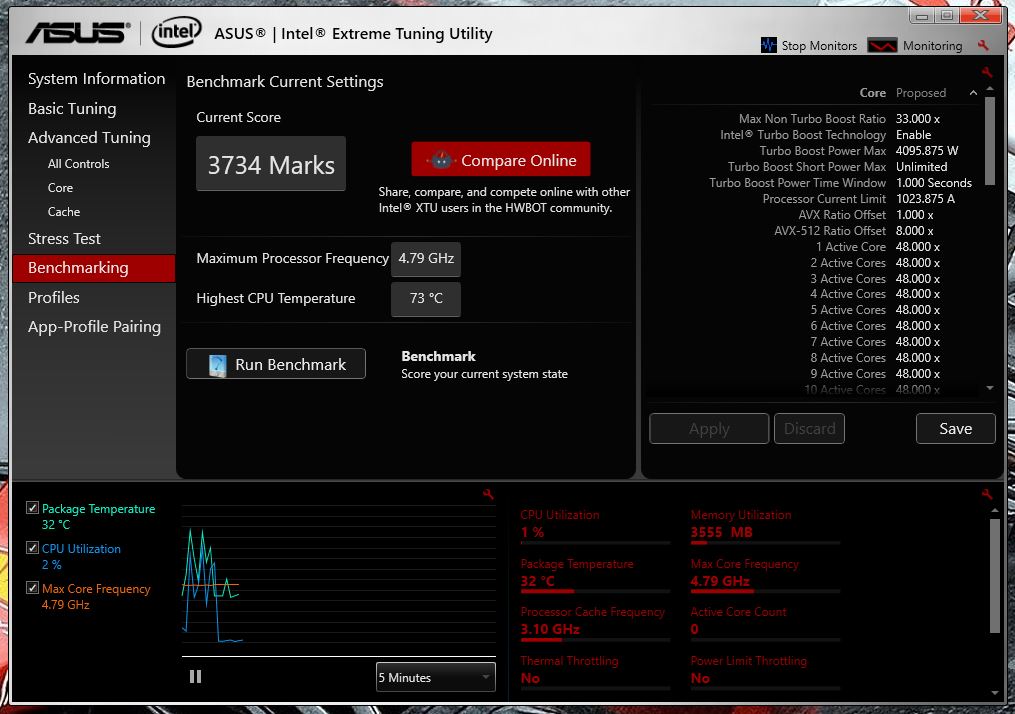Image resolution: width=1015 pixels, height=714 pixels.
Task: Click the monitor stats scroll-up arrow
Action: click(x=995, y=511)
